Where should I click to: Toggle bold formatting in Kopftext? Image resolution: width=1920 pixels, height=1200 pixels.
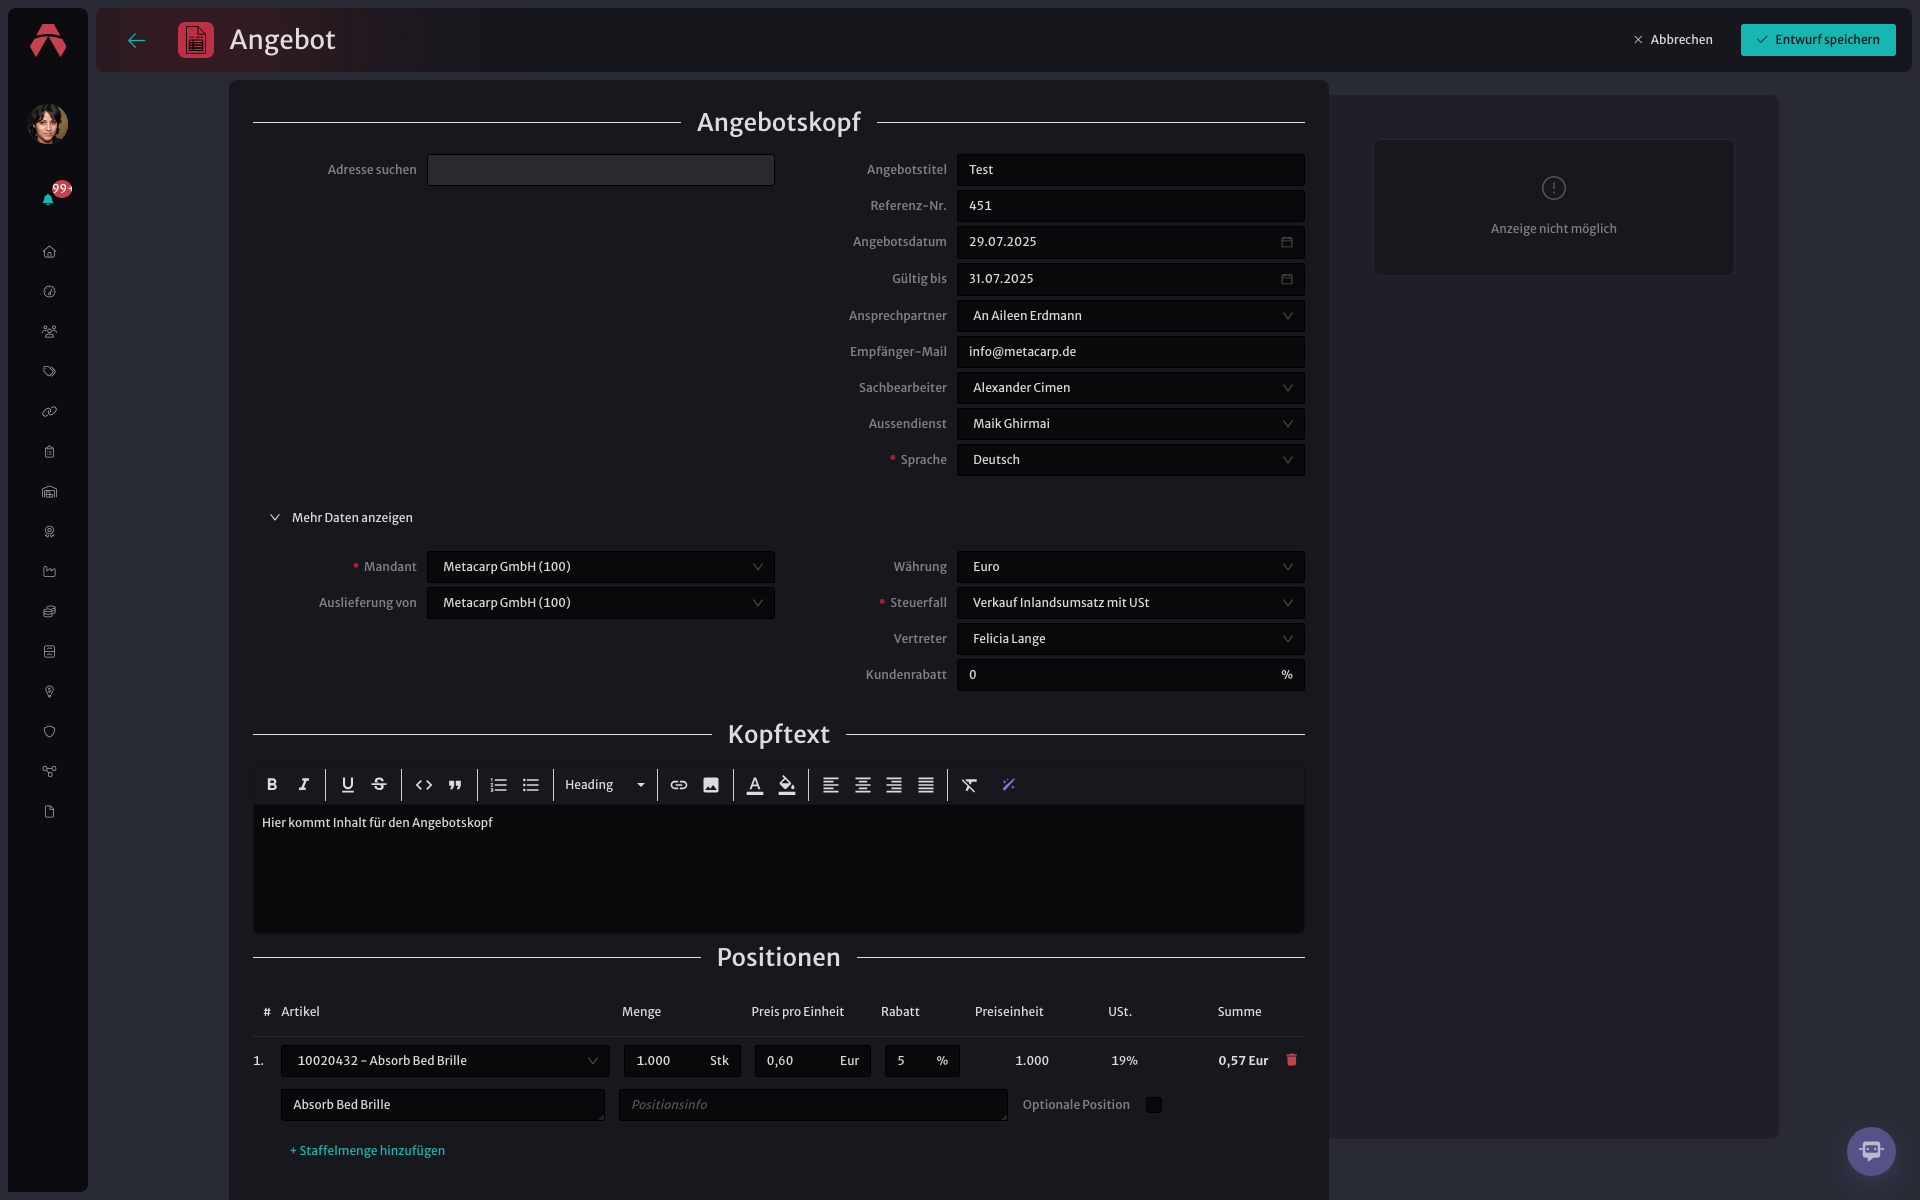pyautogui.click(x=272, y=785)
